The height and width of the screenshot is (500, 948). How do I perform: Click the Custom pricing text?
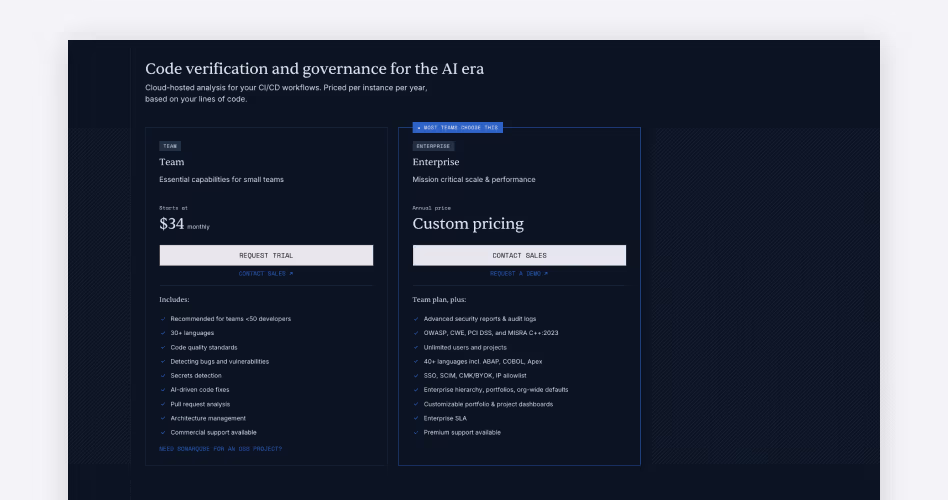tap(468, 224)
